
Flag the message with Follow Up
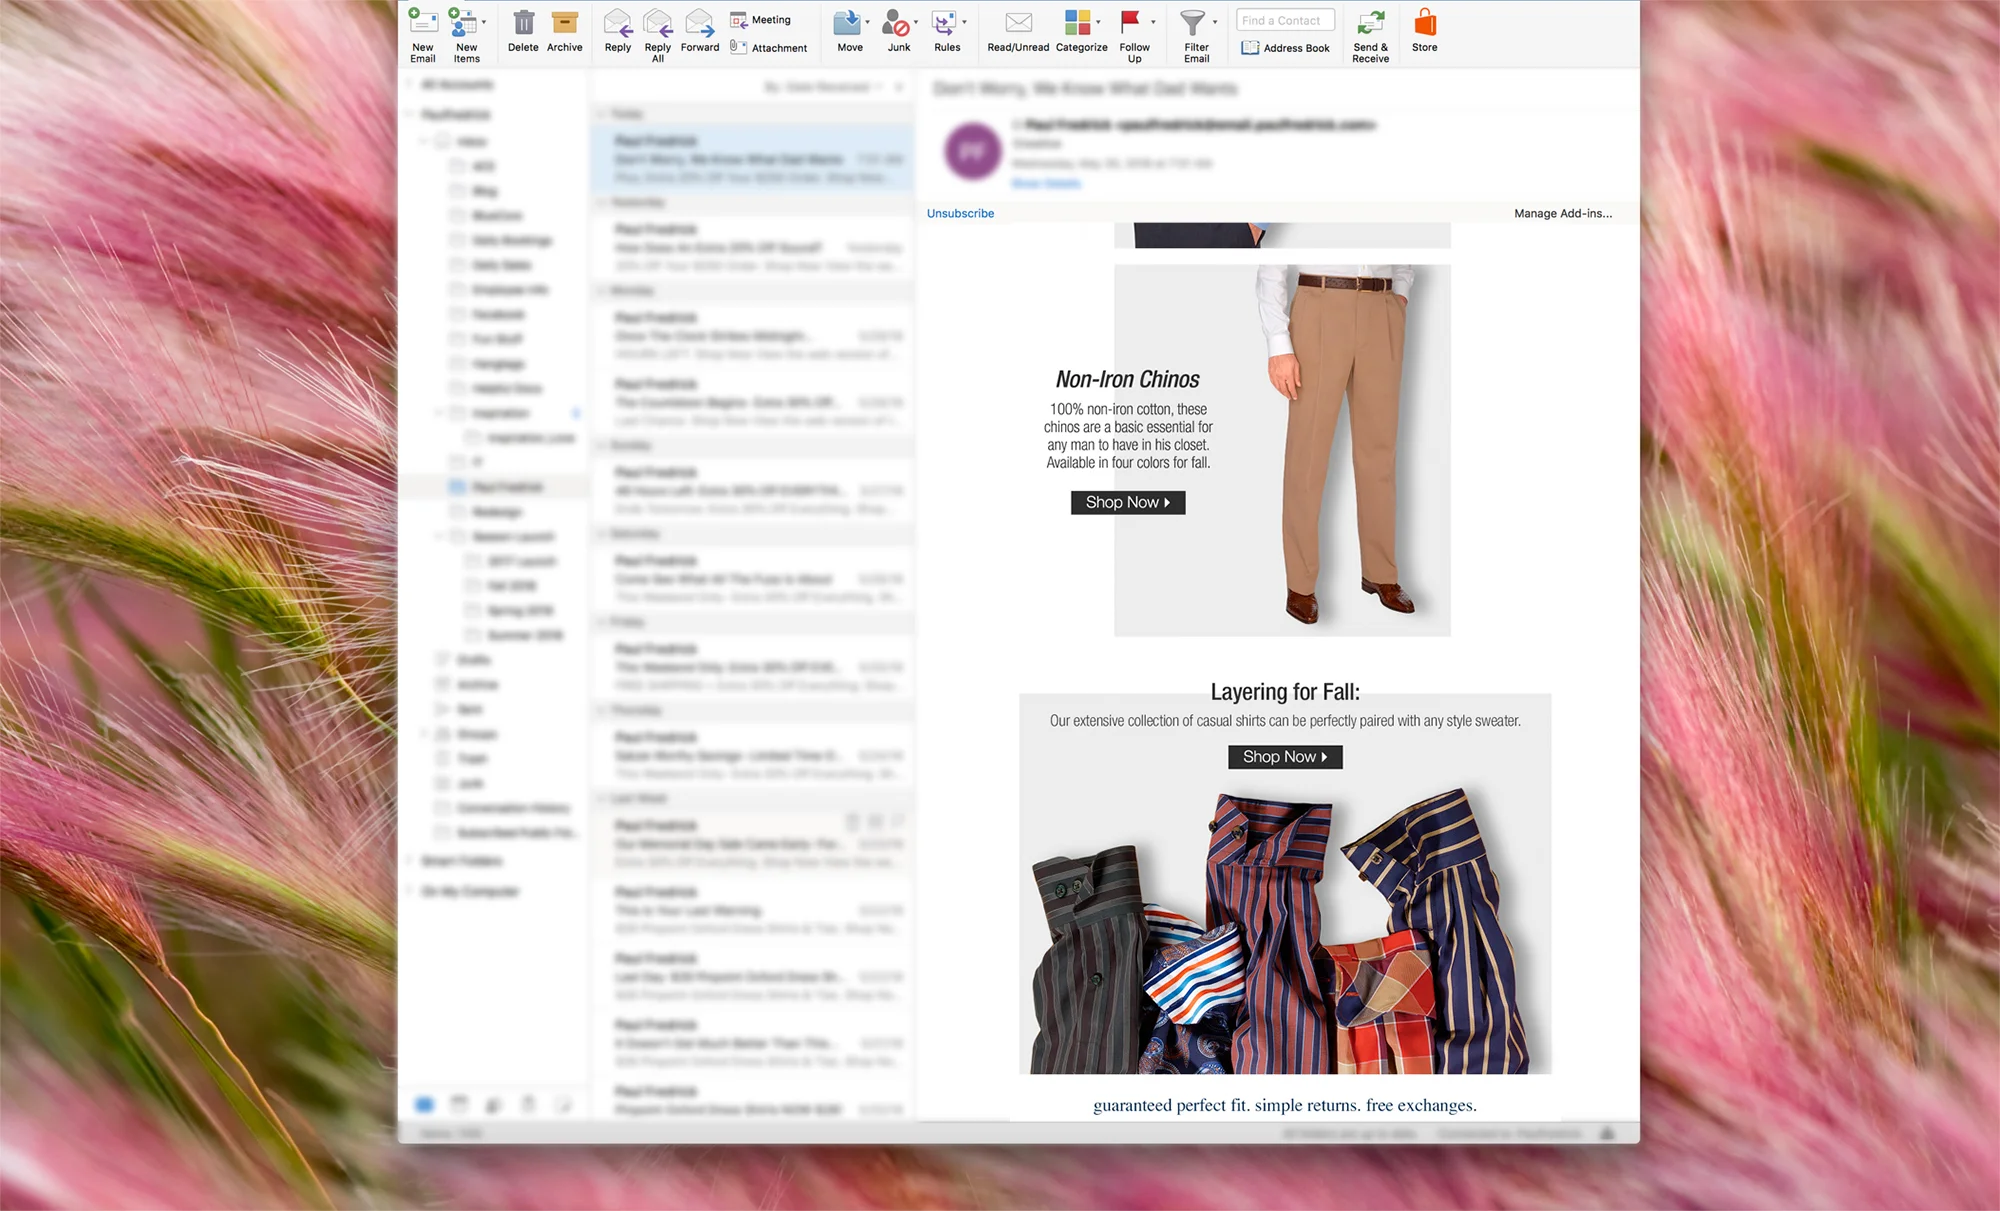(1134, 36)
